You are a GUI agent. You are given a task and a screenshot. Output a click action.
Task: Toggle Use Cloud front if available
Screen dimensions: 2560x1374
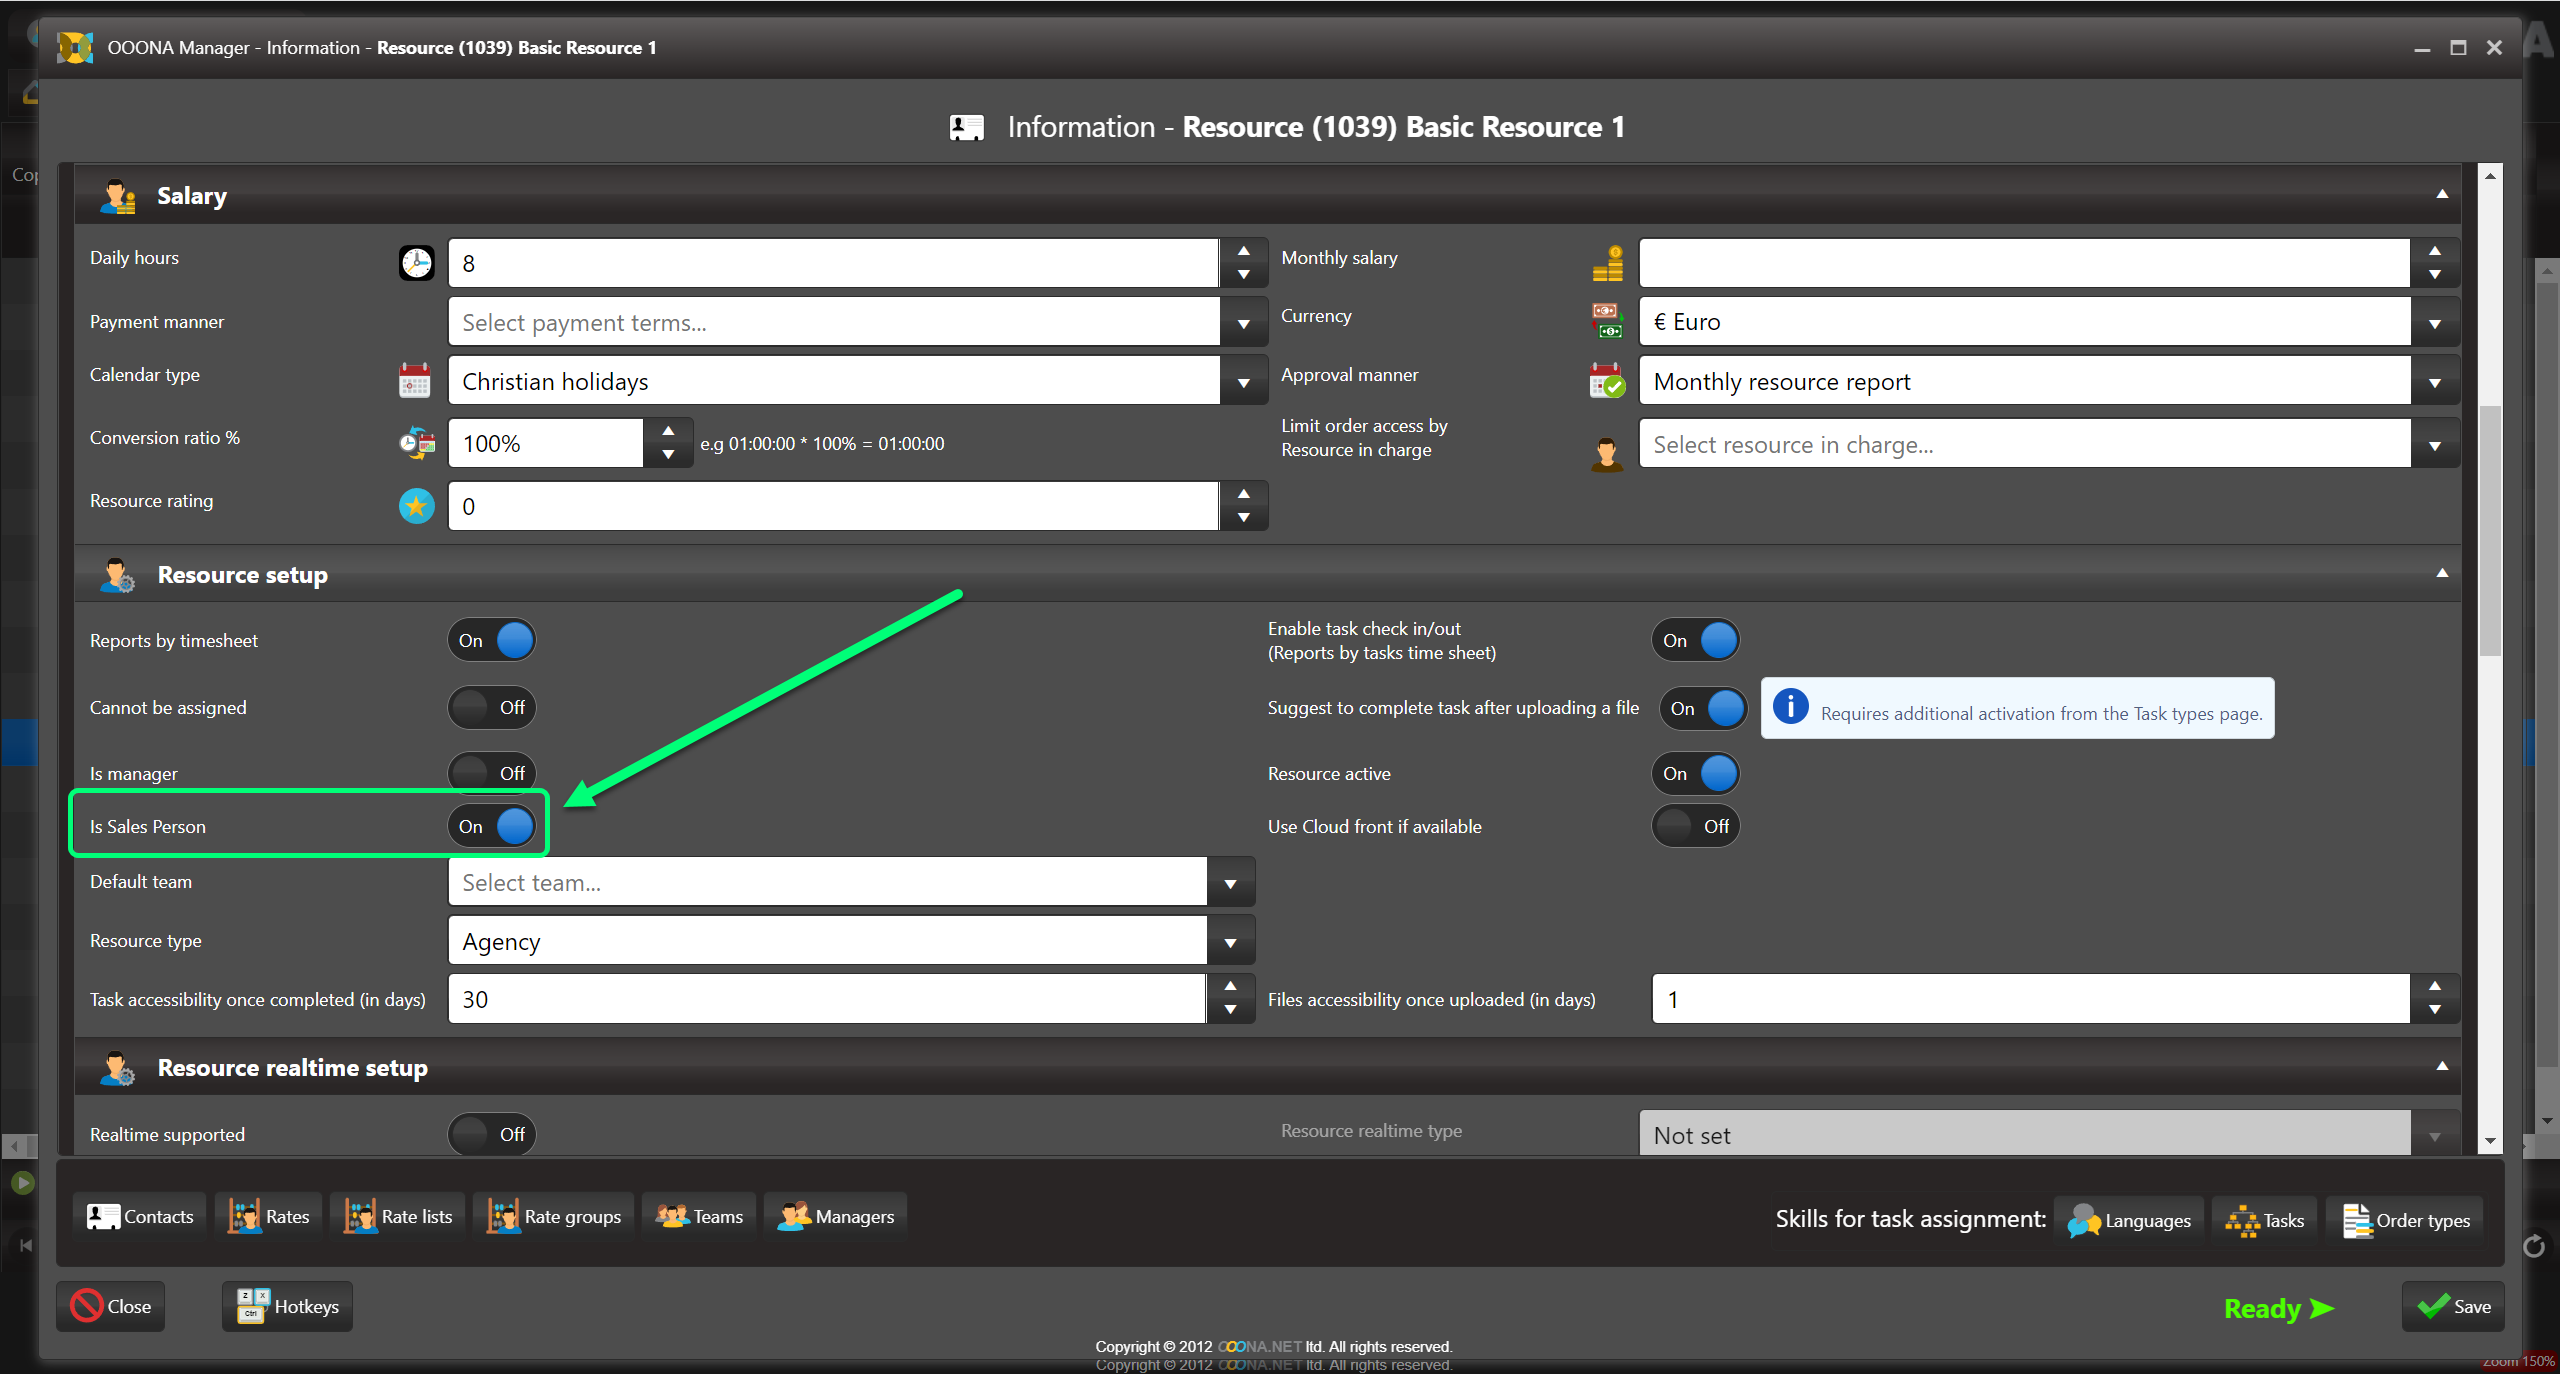[x=1696, y=826]
